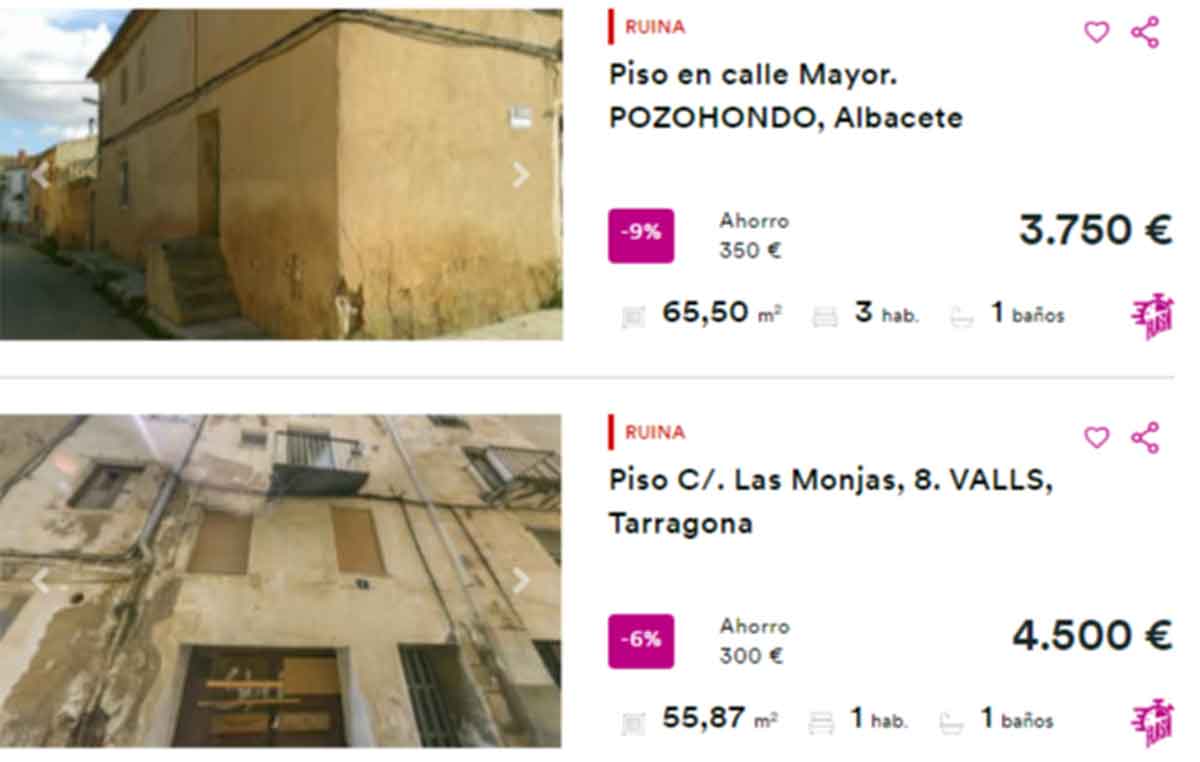Click the -9% discount badge

click(x=641, y=235)
